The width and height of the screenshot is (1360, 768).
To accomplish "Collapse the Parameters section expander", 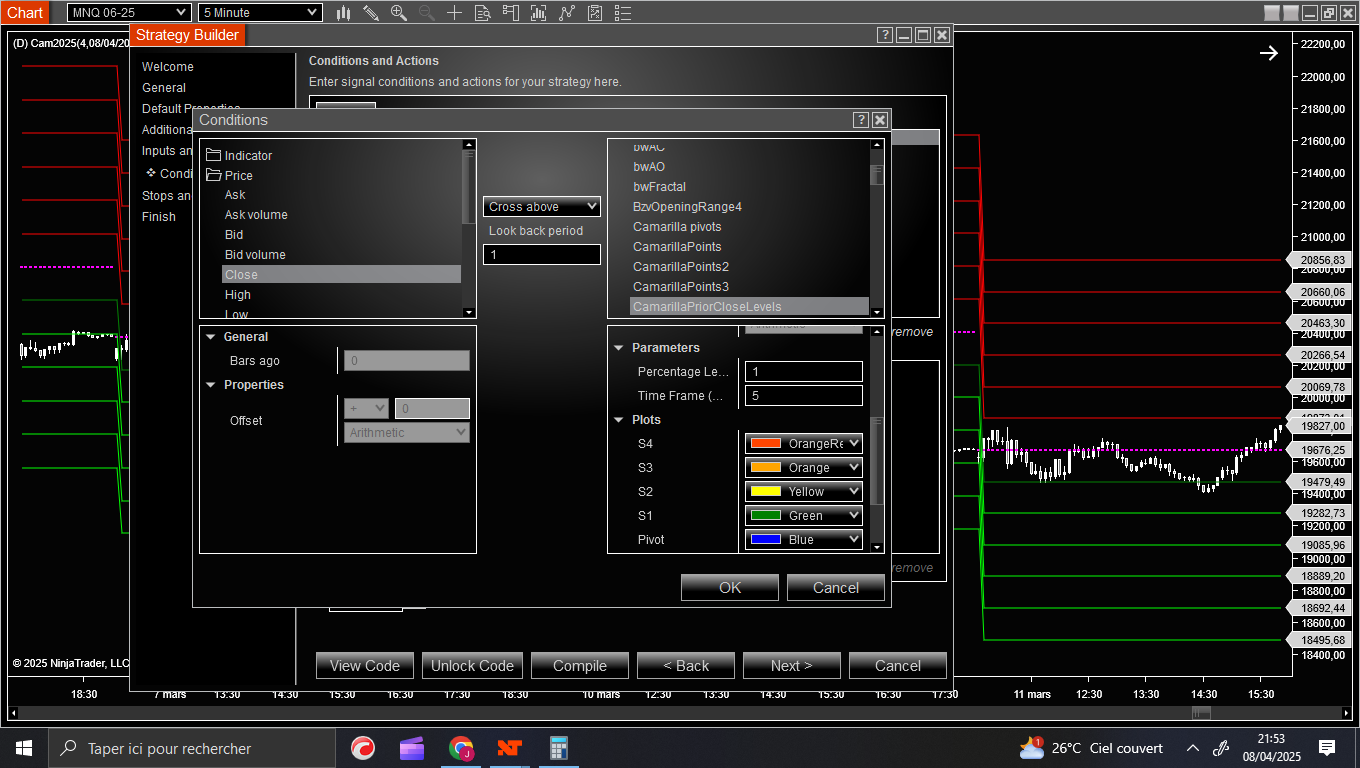I will pos(619,348).
